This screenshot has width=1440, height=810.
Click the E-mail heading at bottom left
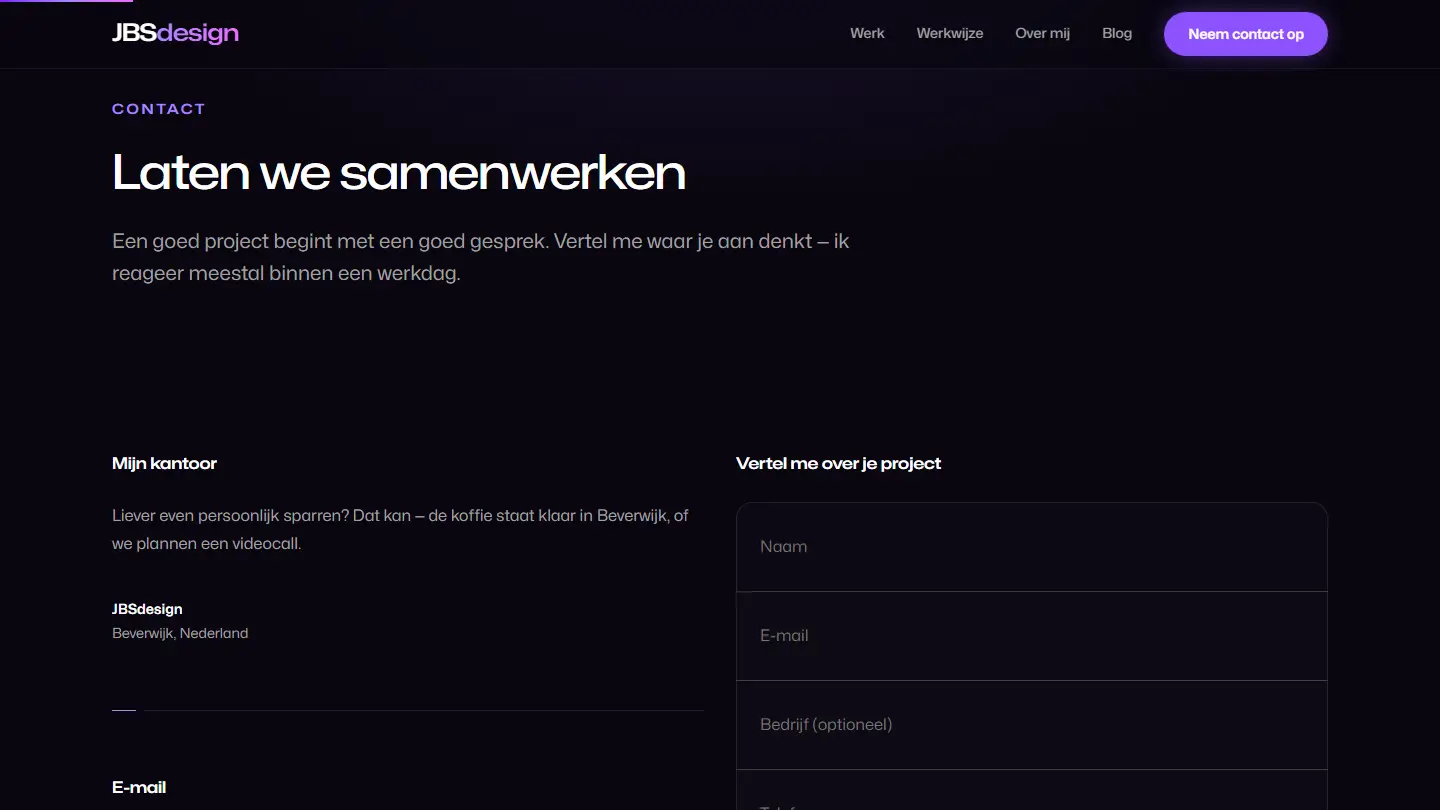click(x=139, y=788)
